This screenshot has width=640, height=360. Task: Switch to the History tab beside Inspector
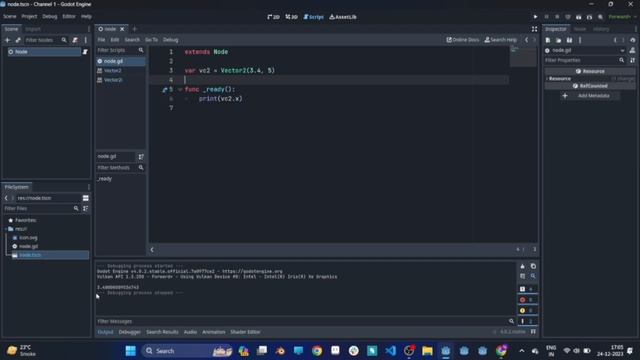point(601,29)
